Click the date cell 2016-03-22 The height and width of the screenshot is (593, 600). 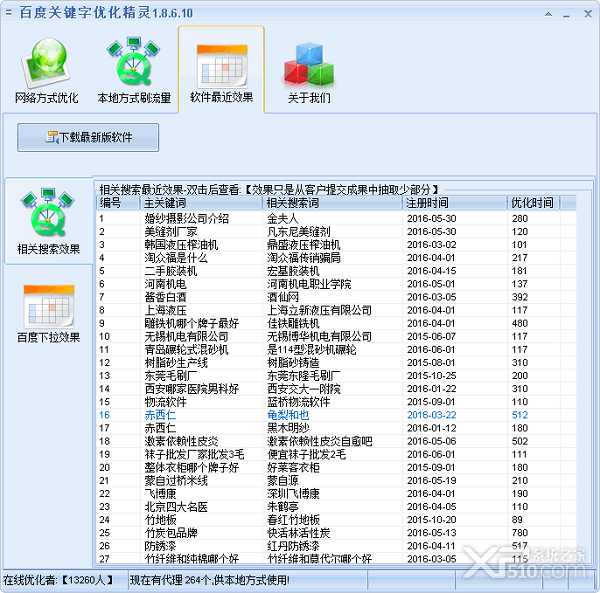coord(431,415)
